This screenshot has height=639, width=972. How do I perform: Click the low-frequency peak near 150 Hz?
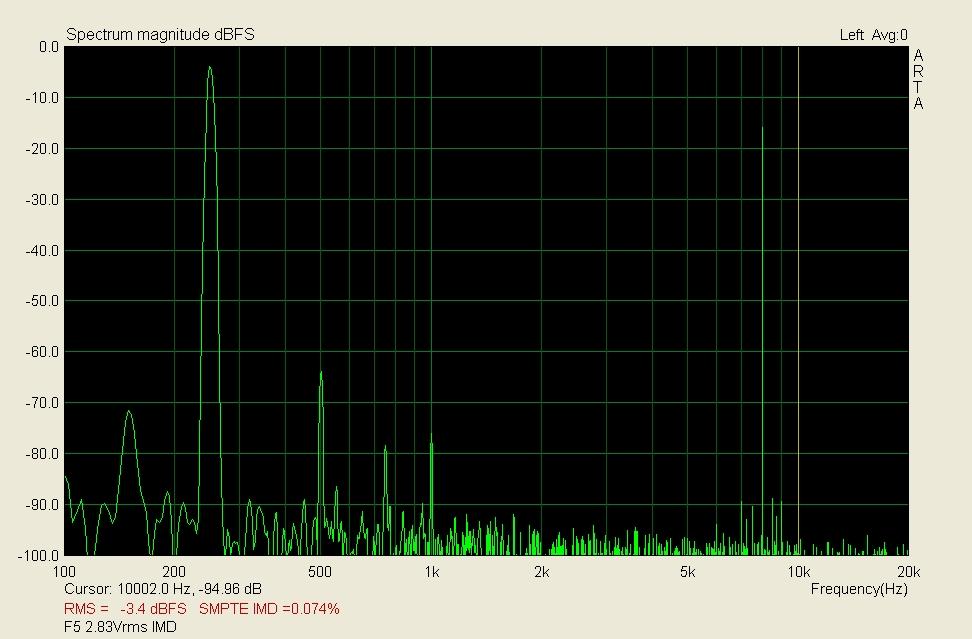pos(129,412)
